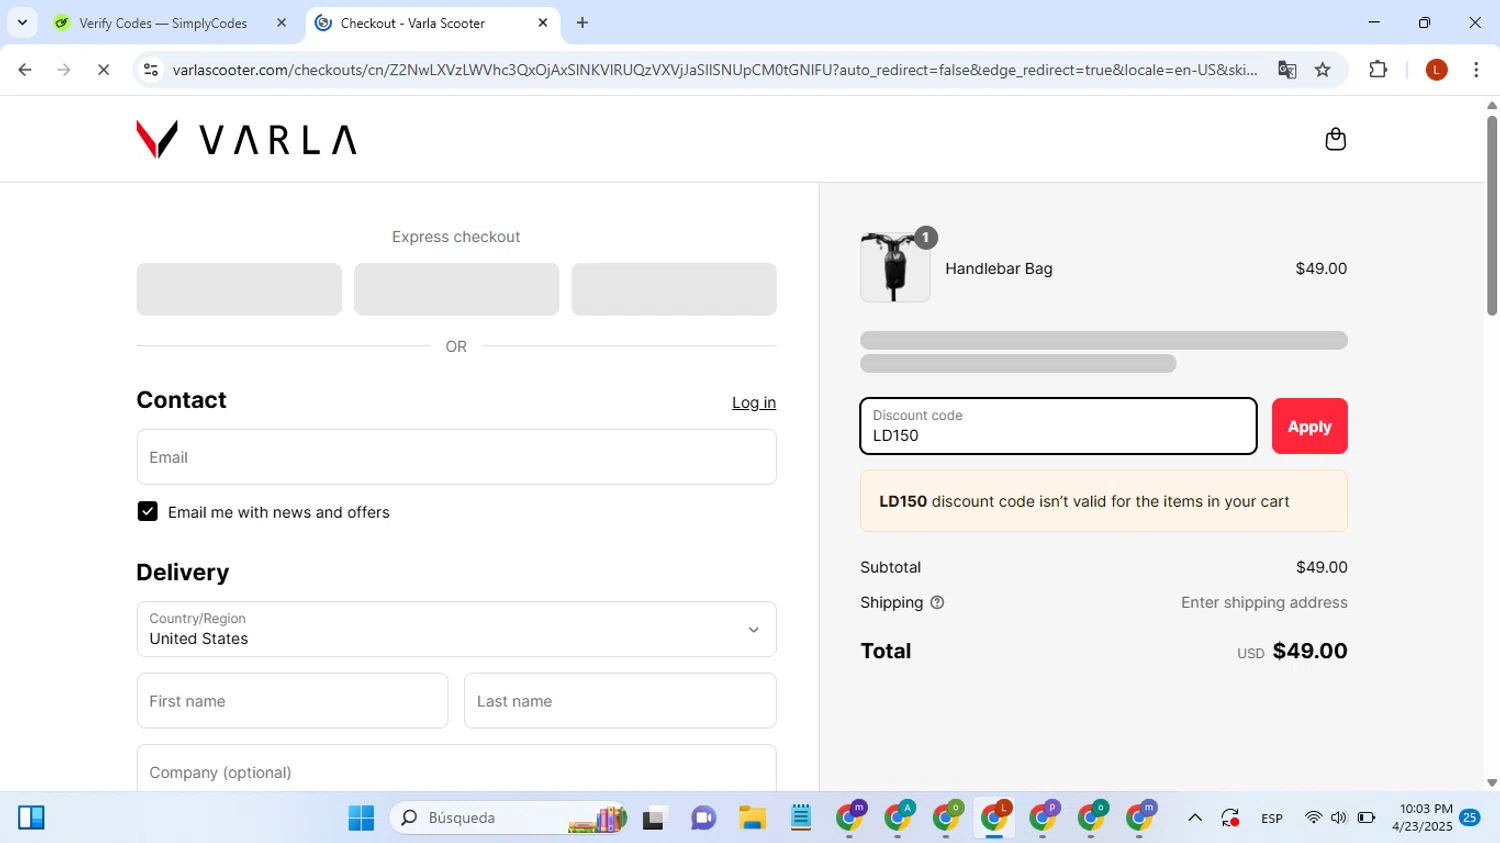Open the video chat app on taskbar
Image resolution: width=1500 pixels, height=843 pixels.
pos(703,818)
